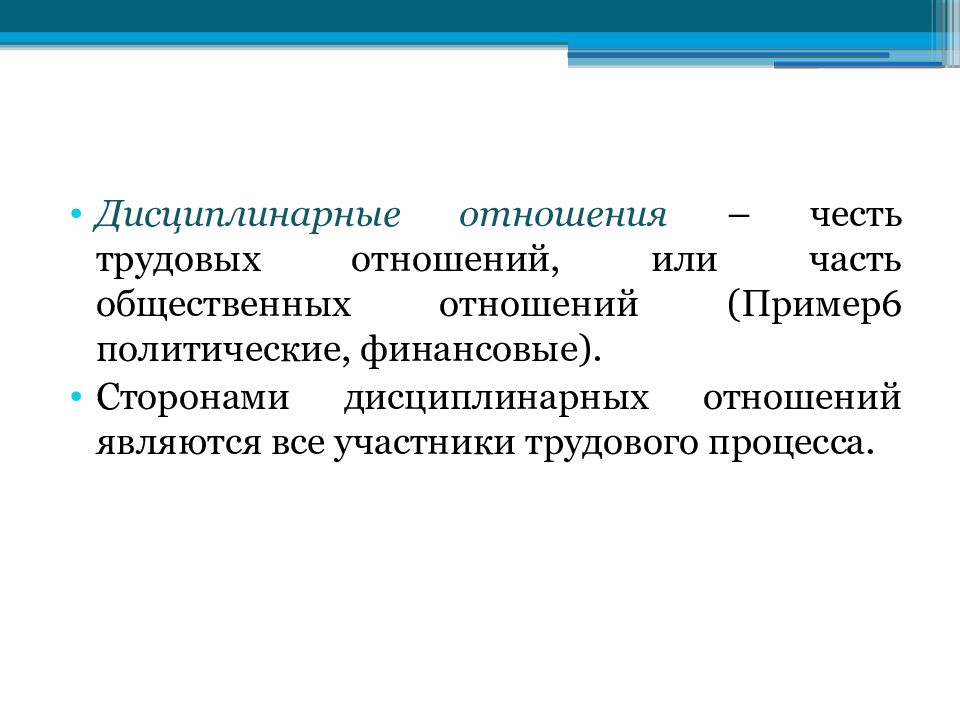
Task: Click the word 'честь' in first line
Action: point(855,215)
